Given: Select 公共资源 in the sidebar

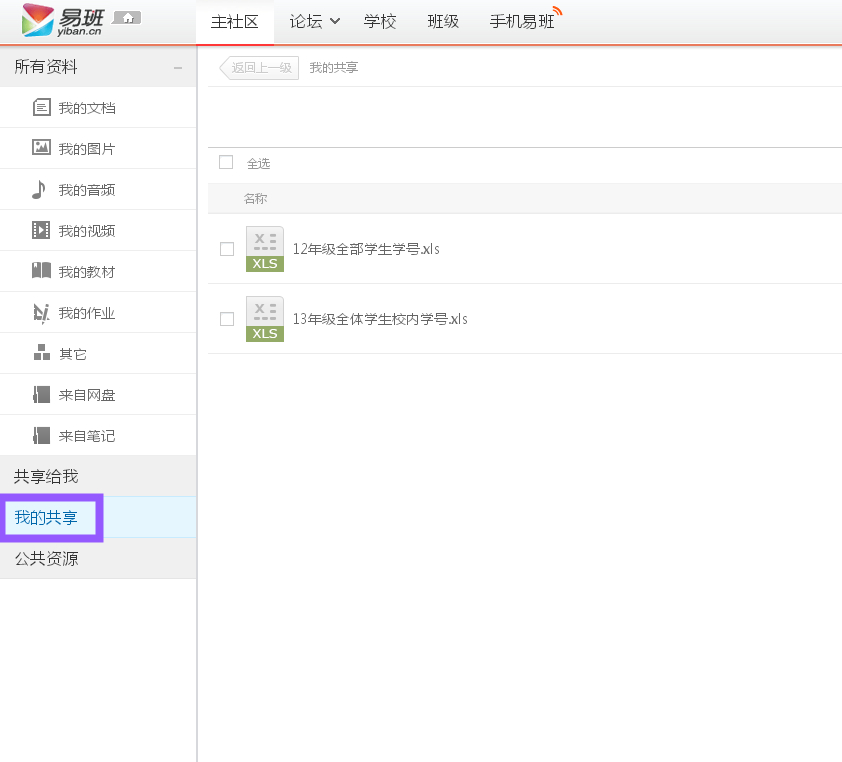Looking at the screenshot, I should 46,559.
